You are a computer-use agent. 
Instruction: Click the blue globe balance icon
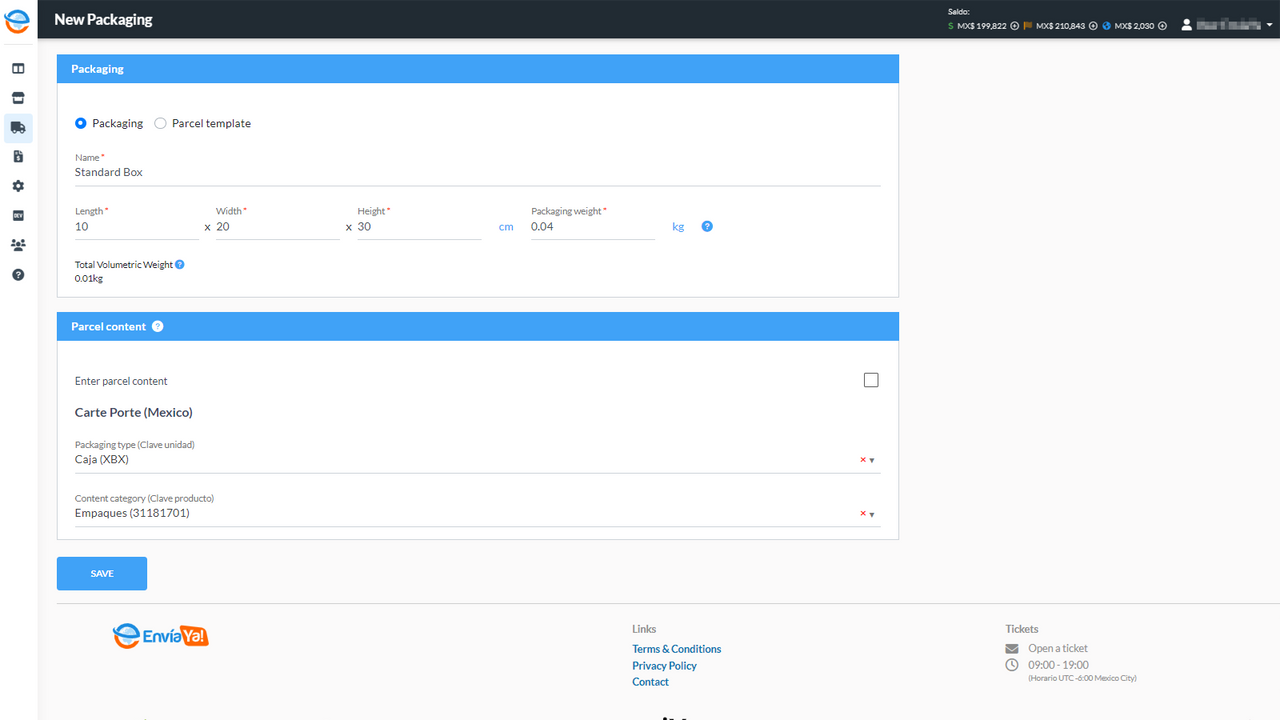coord(1107,26)
